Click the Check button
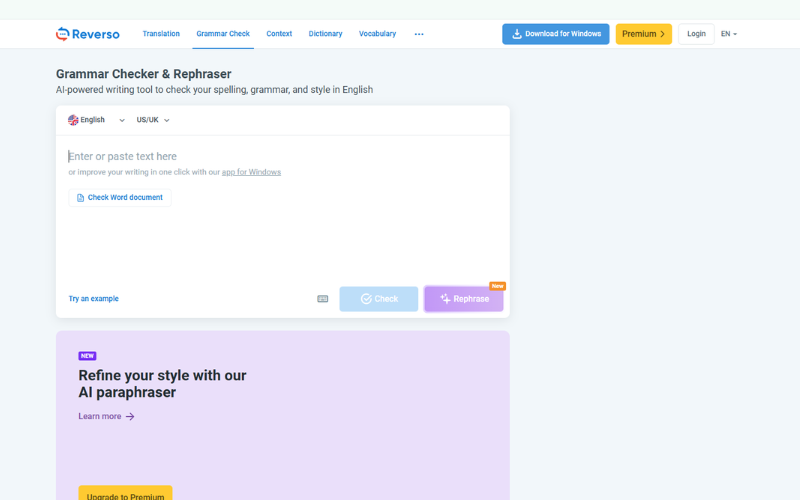Image resolution: width=800 pixels, height=500 pixels. [x=379, y=299]
